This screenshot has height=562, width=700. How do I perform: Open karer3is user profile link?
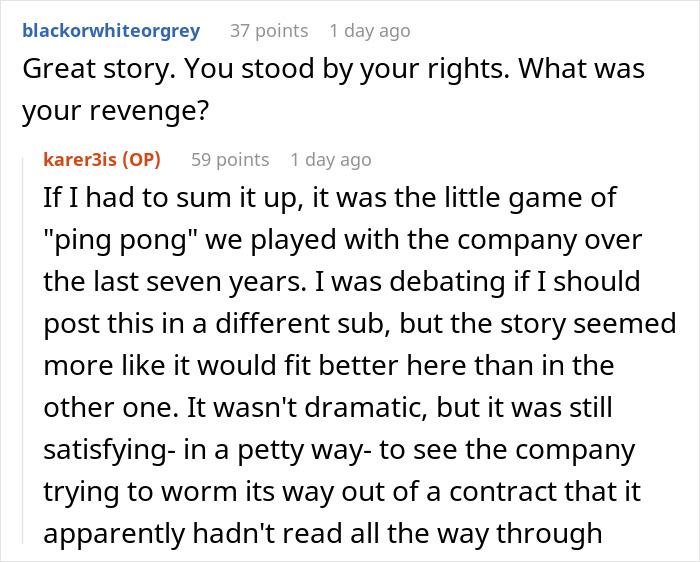point(84,159)
